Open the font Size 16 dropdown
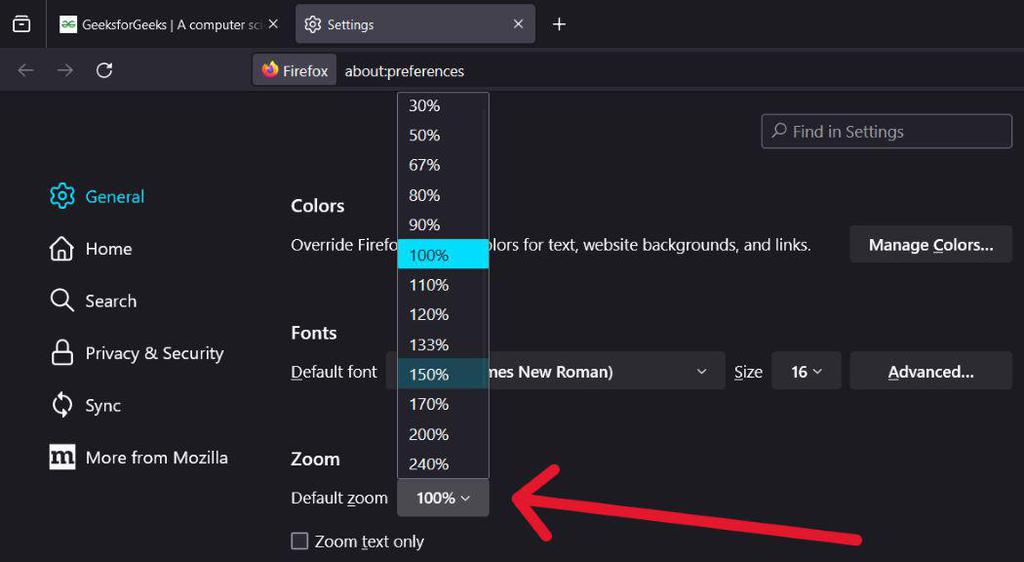Screen dimensions: 1024x562 (x=806, y=372)
